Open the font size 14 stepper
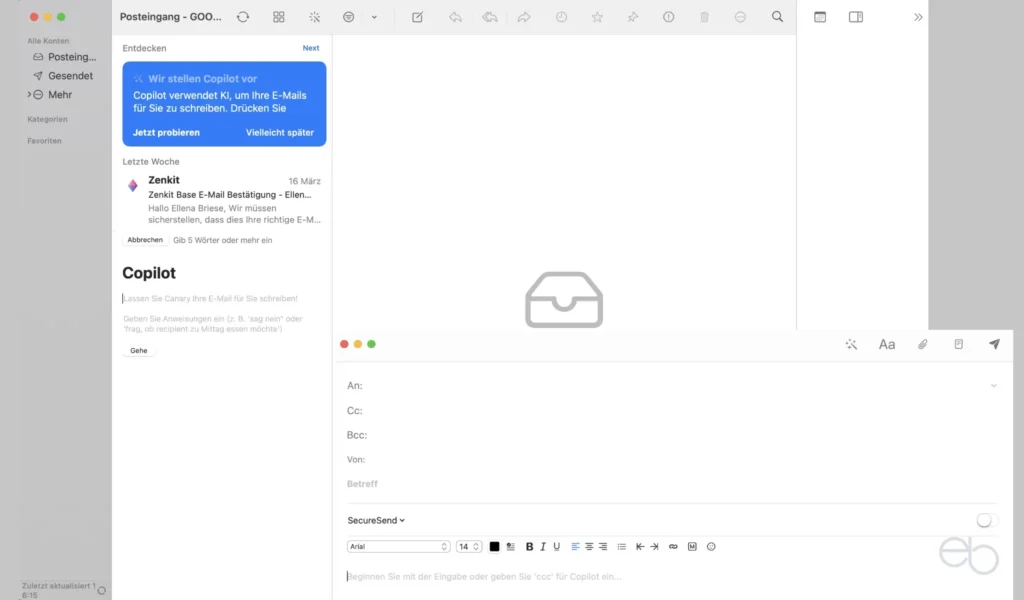1024x600 pixels. click(469, 546)
